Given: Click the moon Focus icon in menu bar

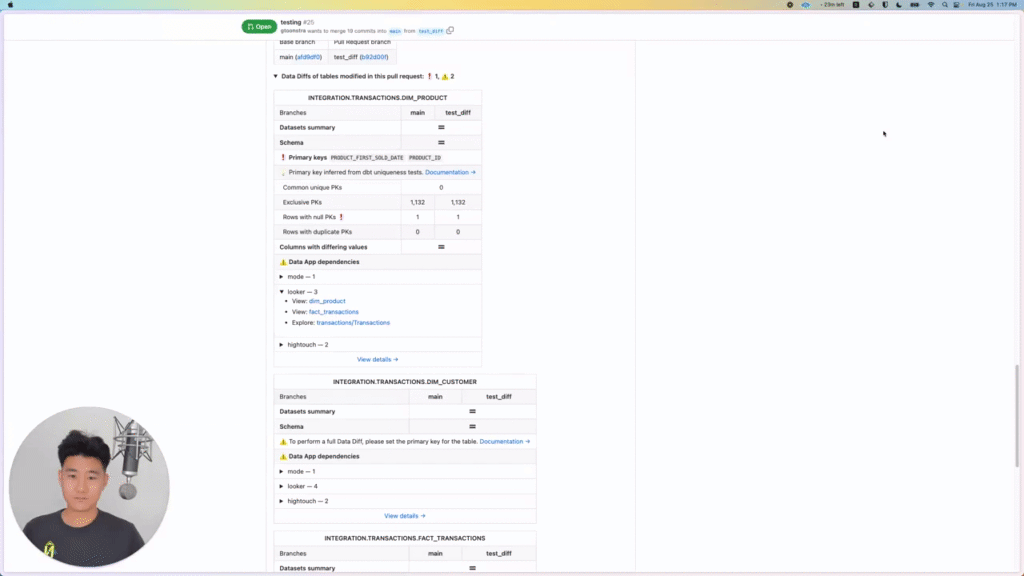Looking at the screenshot, I should pos(899,5).
